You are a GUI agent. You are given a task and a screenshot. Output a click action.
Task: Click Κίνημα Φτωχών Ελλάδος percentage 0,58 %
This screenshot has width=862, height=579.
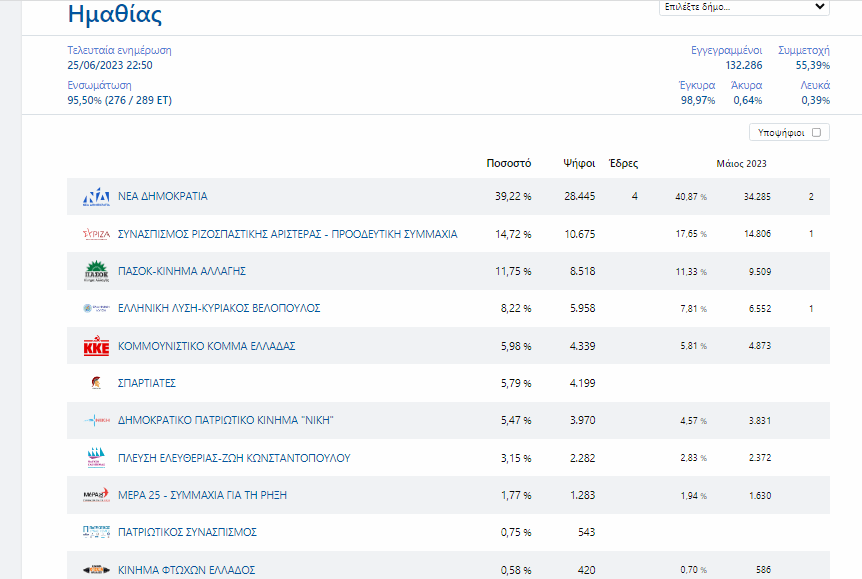point(516,570)
